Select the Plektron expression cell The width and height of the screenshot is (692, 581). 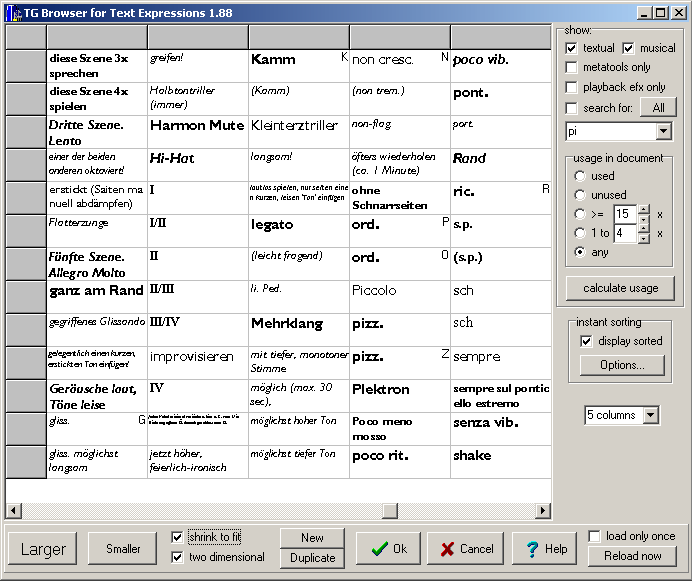(400, 396)
